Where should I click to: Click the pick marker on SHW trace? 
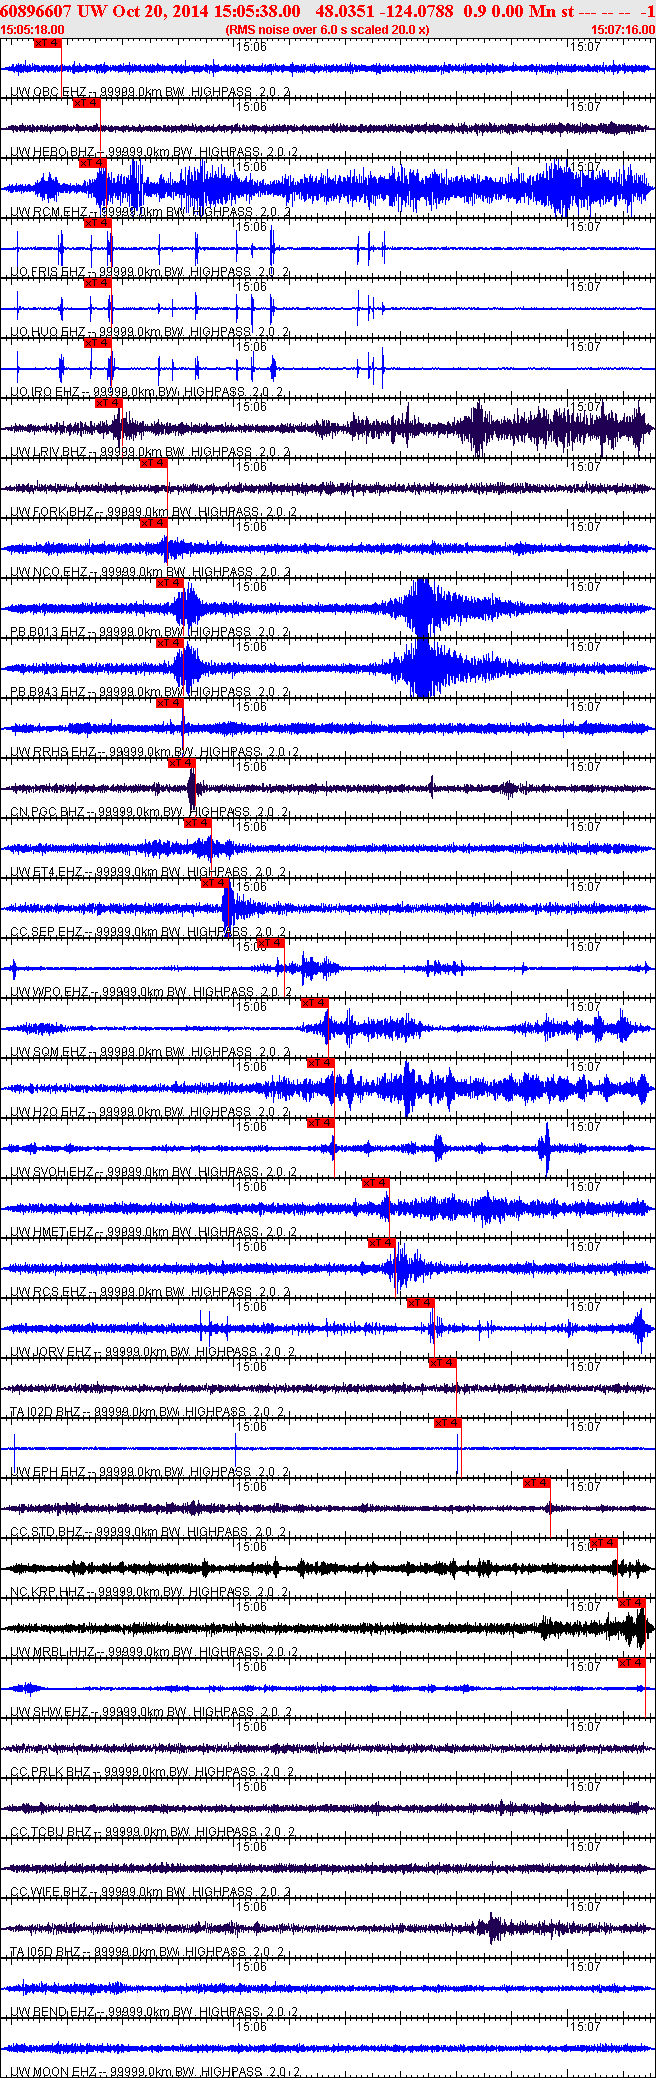[x=632, y=1663]
